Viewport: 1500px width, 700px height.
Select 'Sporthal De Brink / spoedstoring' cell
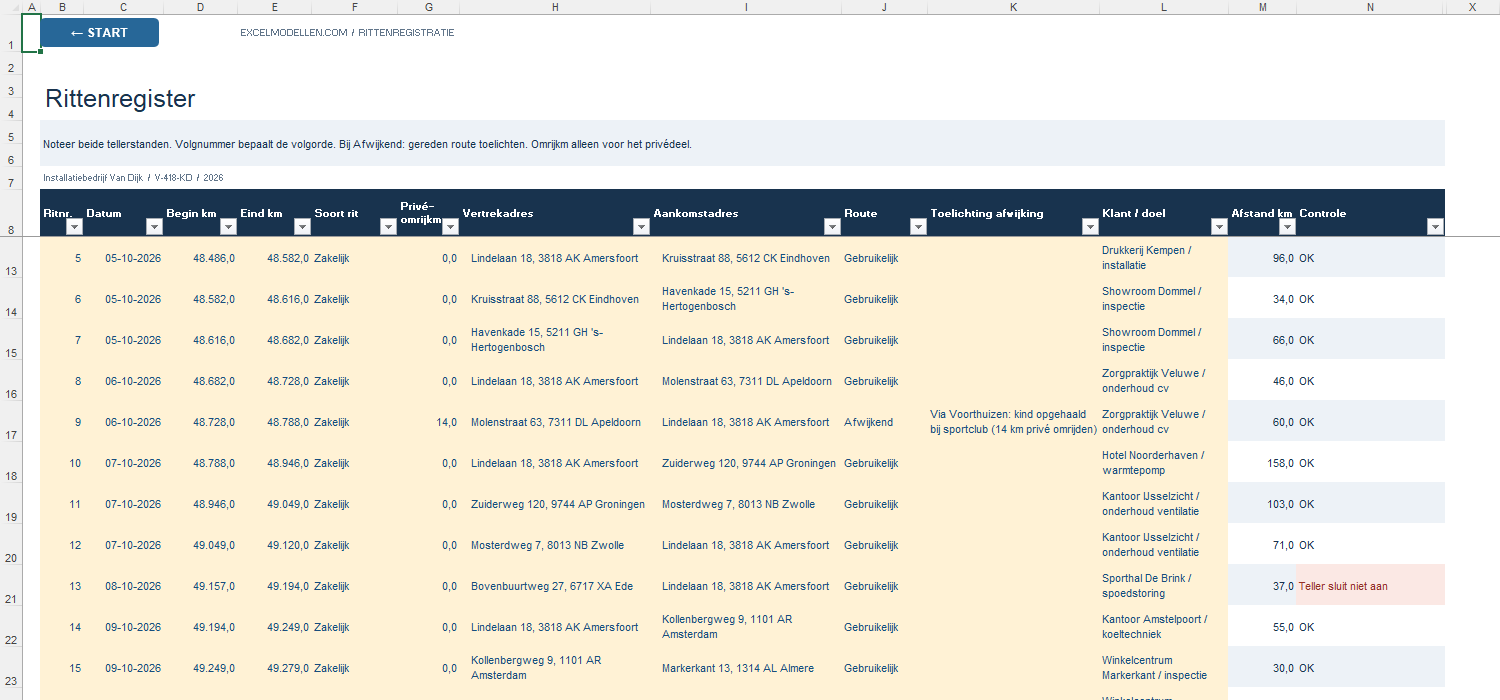point(1164,586)
